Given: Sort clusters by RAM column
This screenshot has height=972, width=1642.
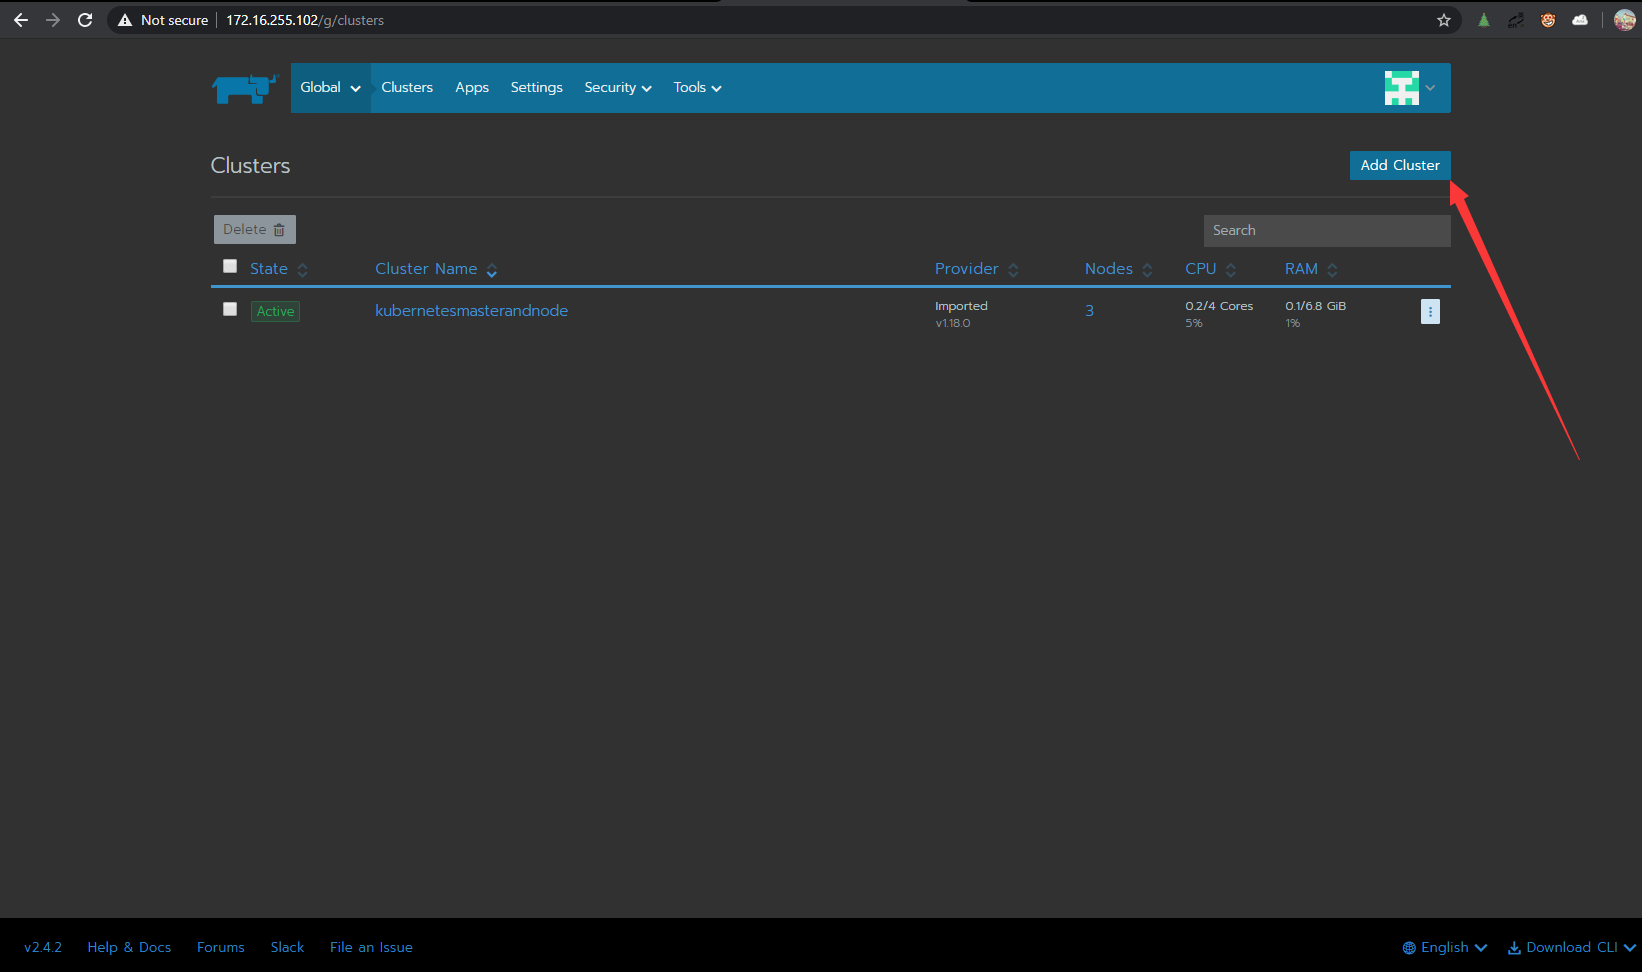Looking at the screenshot, I should (x=1311, y=269).
